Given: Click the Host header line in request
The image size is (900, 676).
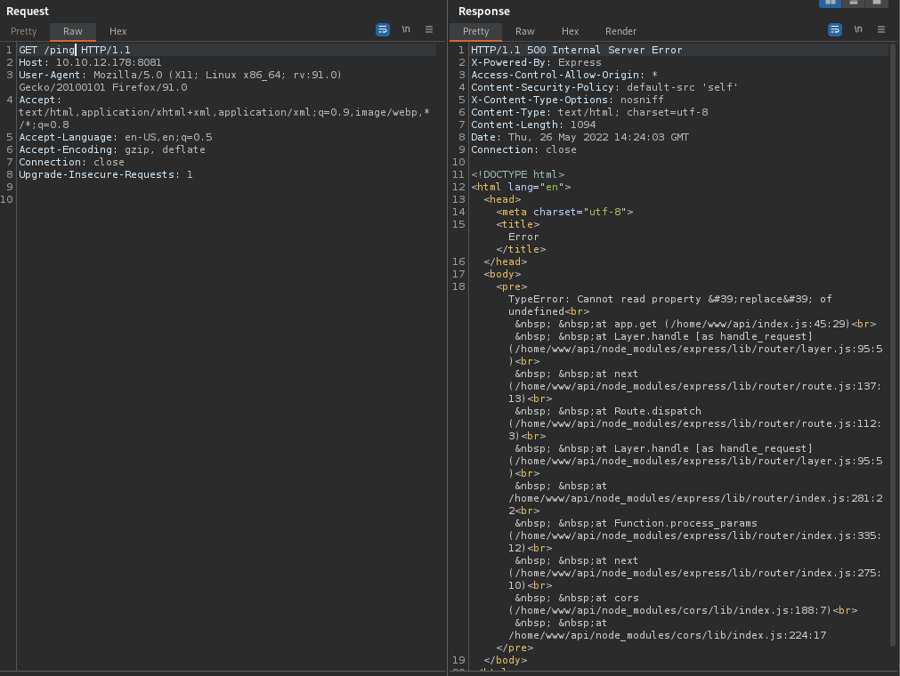Looking at the screenshot, I should pyautogui.click(x=90, y=62).
